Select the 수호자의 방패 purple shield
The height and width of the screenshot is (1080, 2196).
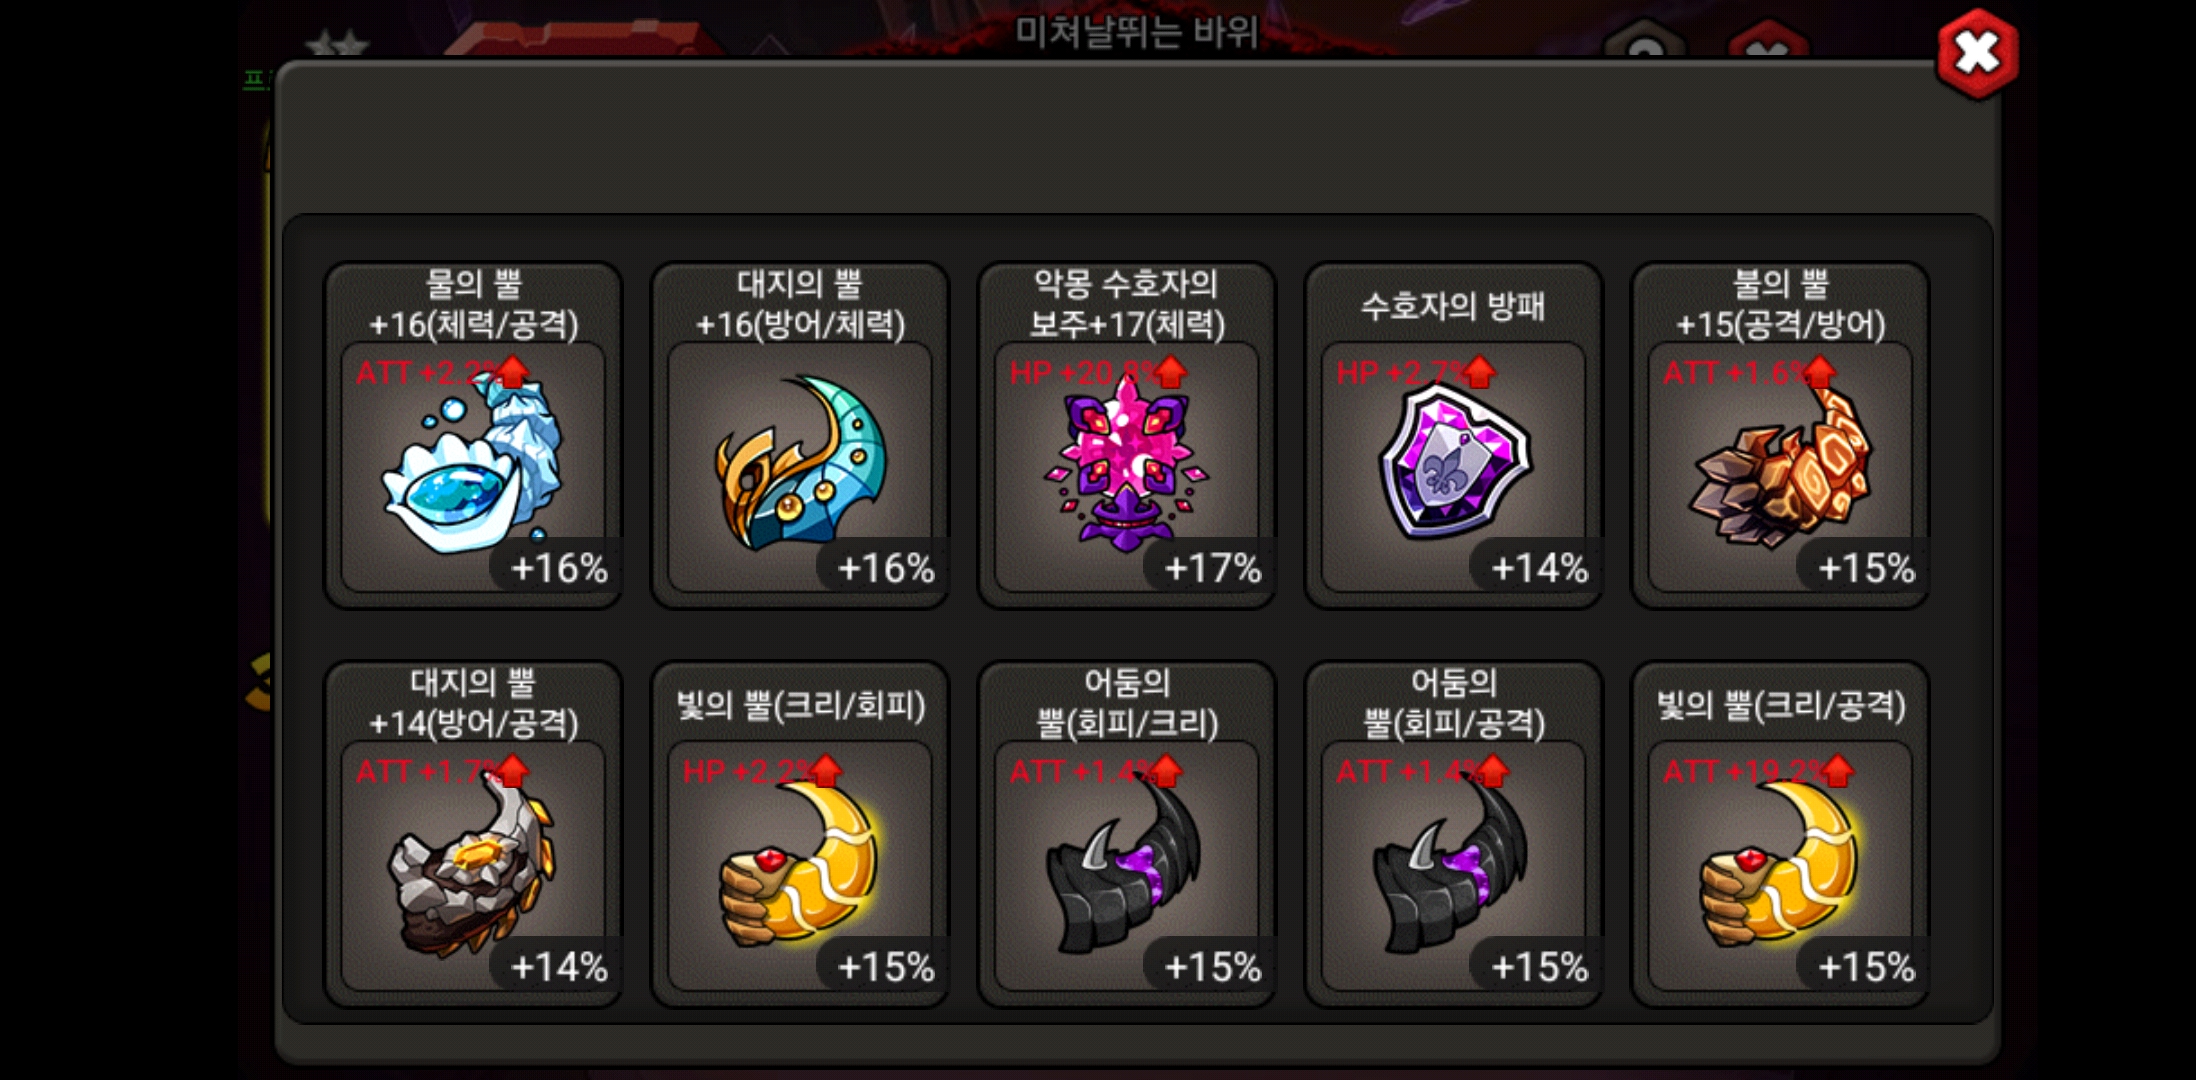tap(1454, 436)
